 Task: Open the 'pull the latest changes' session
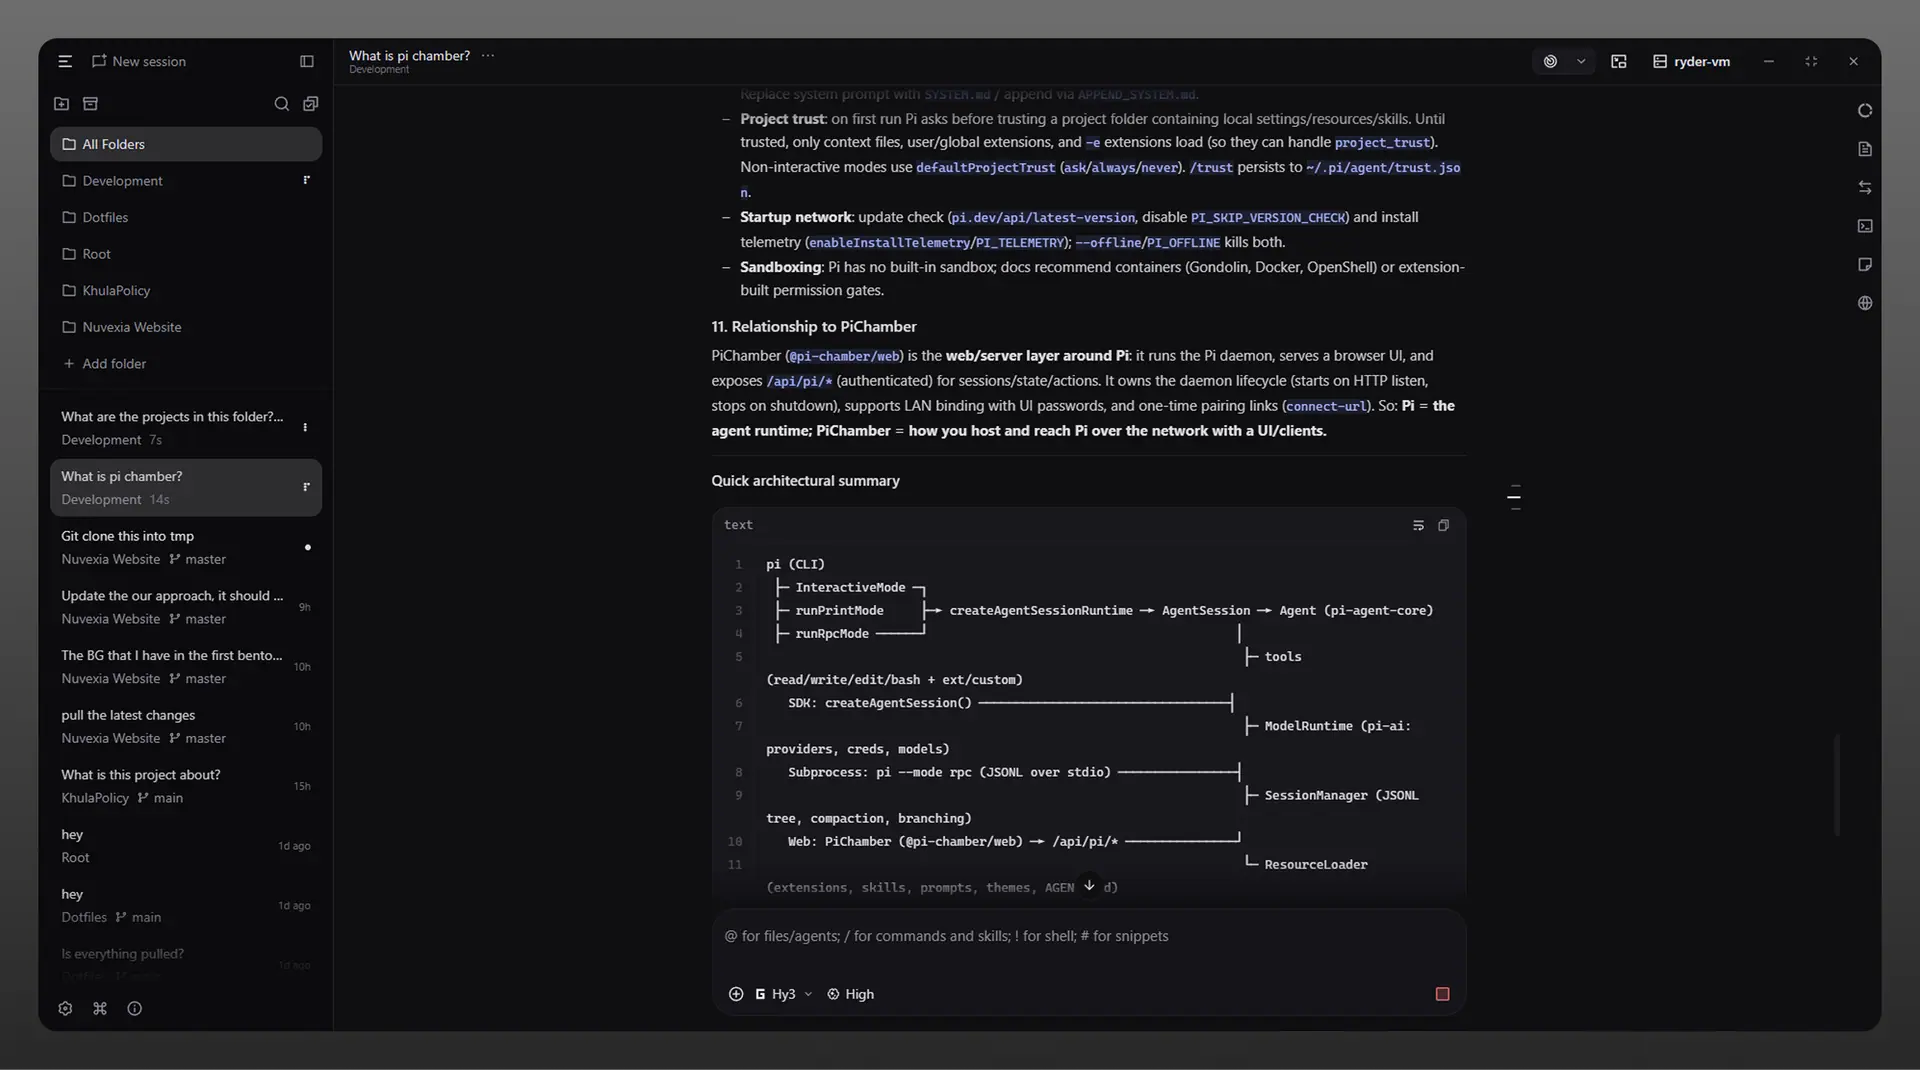click(x=186, y=726)
